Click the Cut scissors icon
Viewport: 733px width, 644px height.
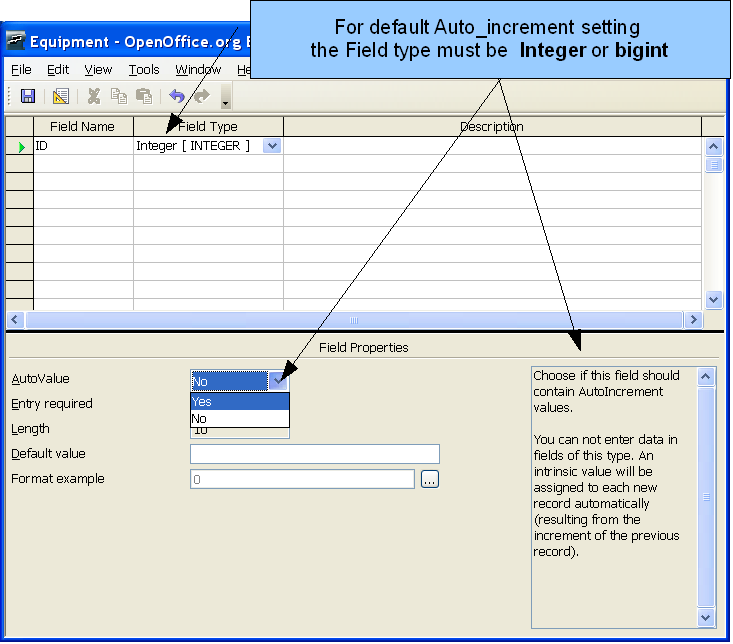(94, 96)
